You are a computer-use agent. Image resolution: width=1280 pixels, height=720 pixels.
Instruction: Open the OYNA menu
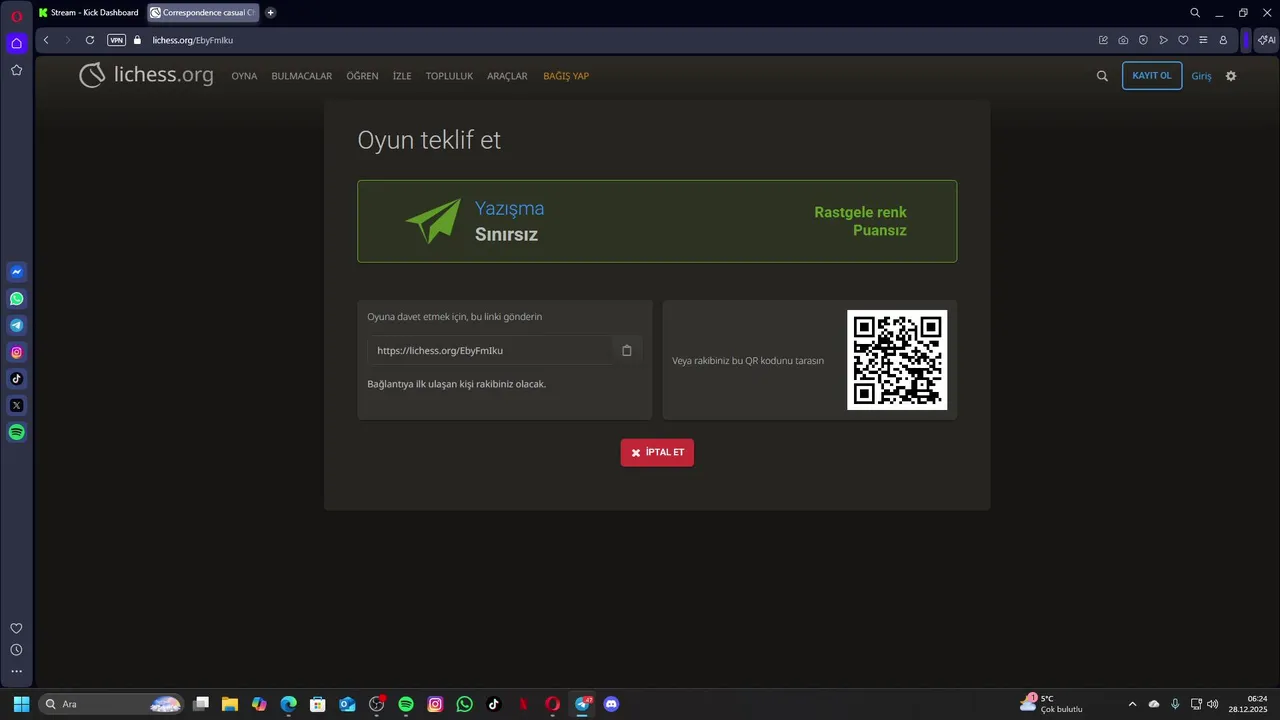point(244,76)
